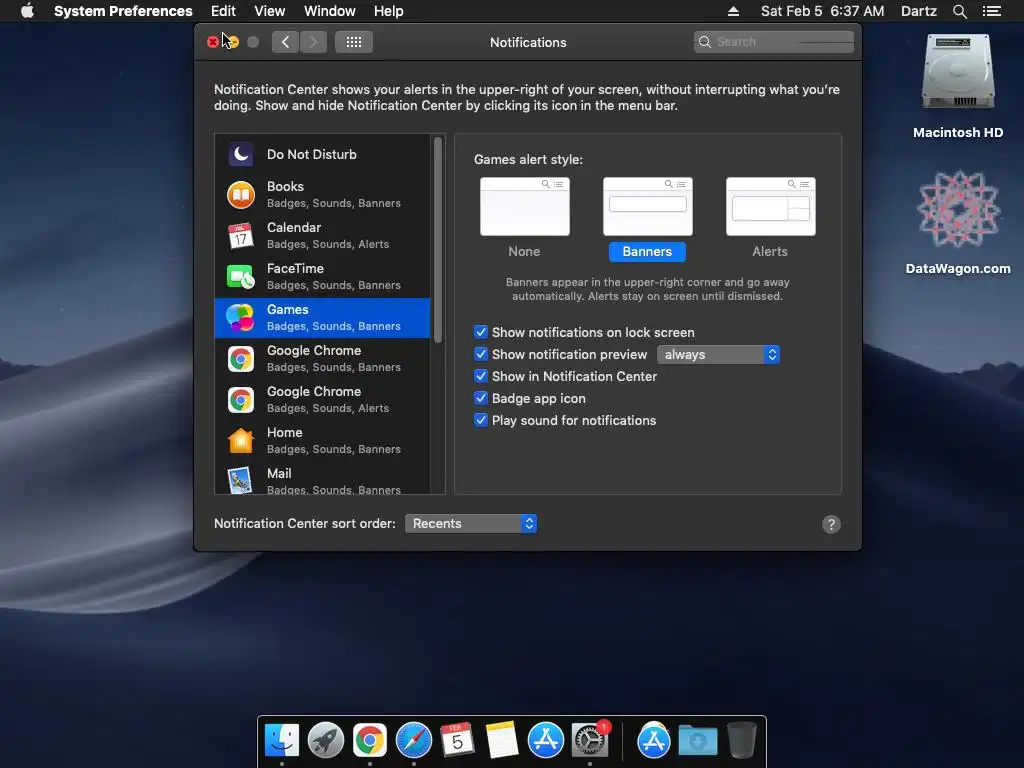Viewport: 1024px width, 768px height.
Task: Open Downloads folder in the Dock
Action: pos(697,741)
